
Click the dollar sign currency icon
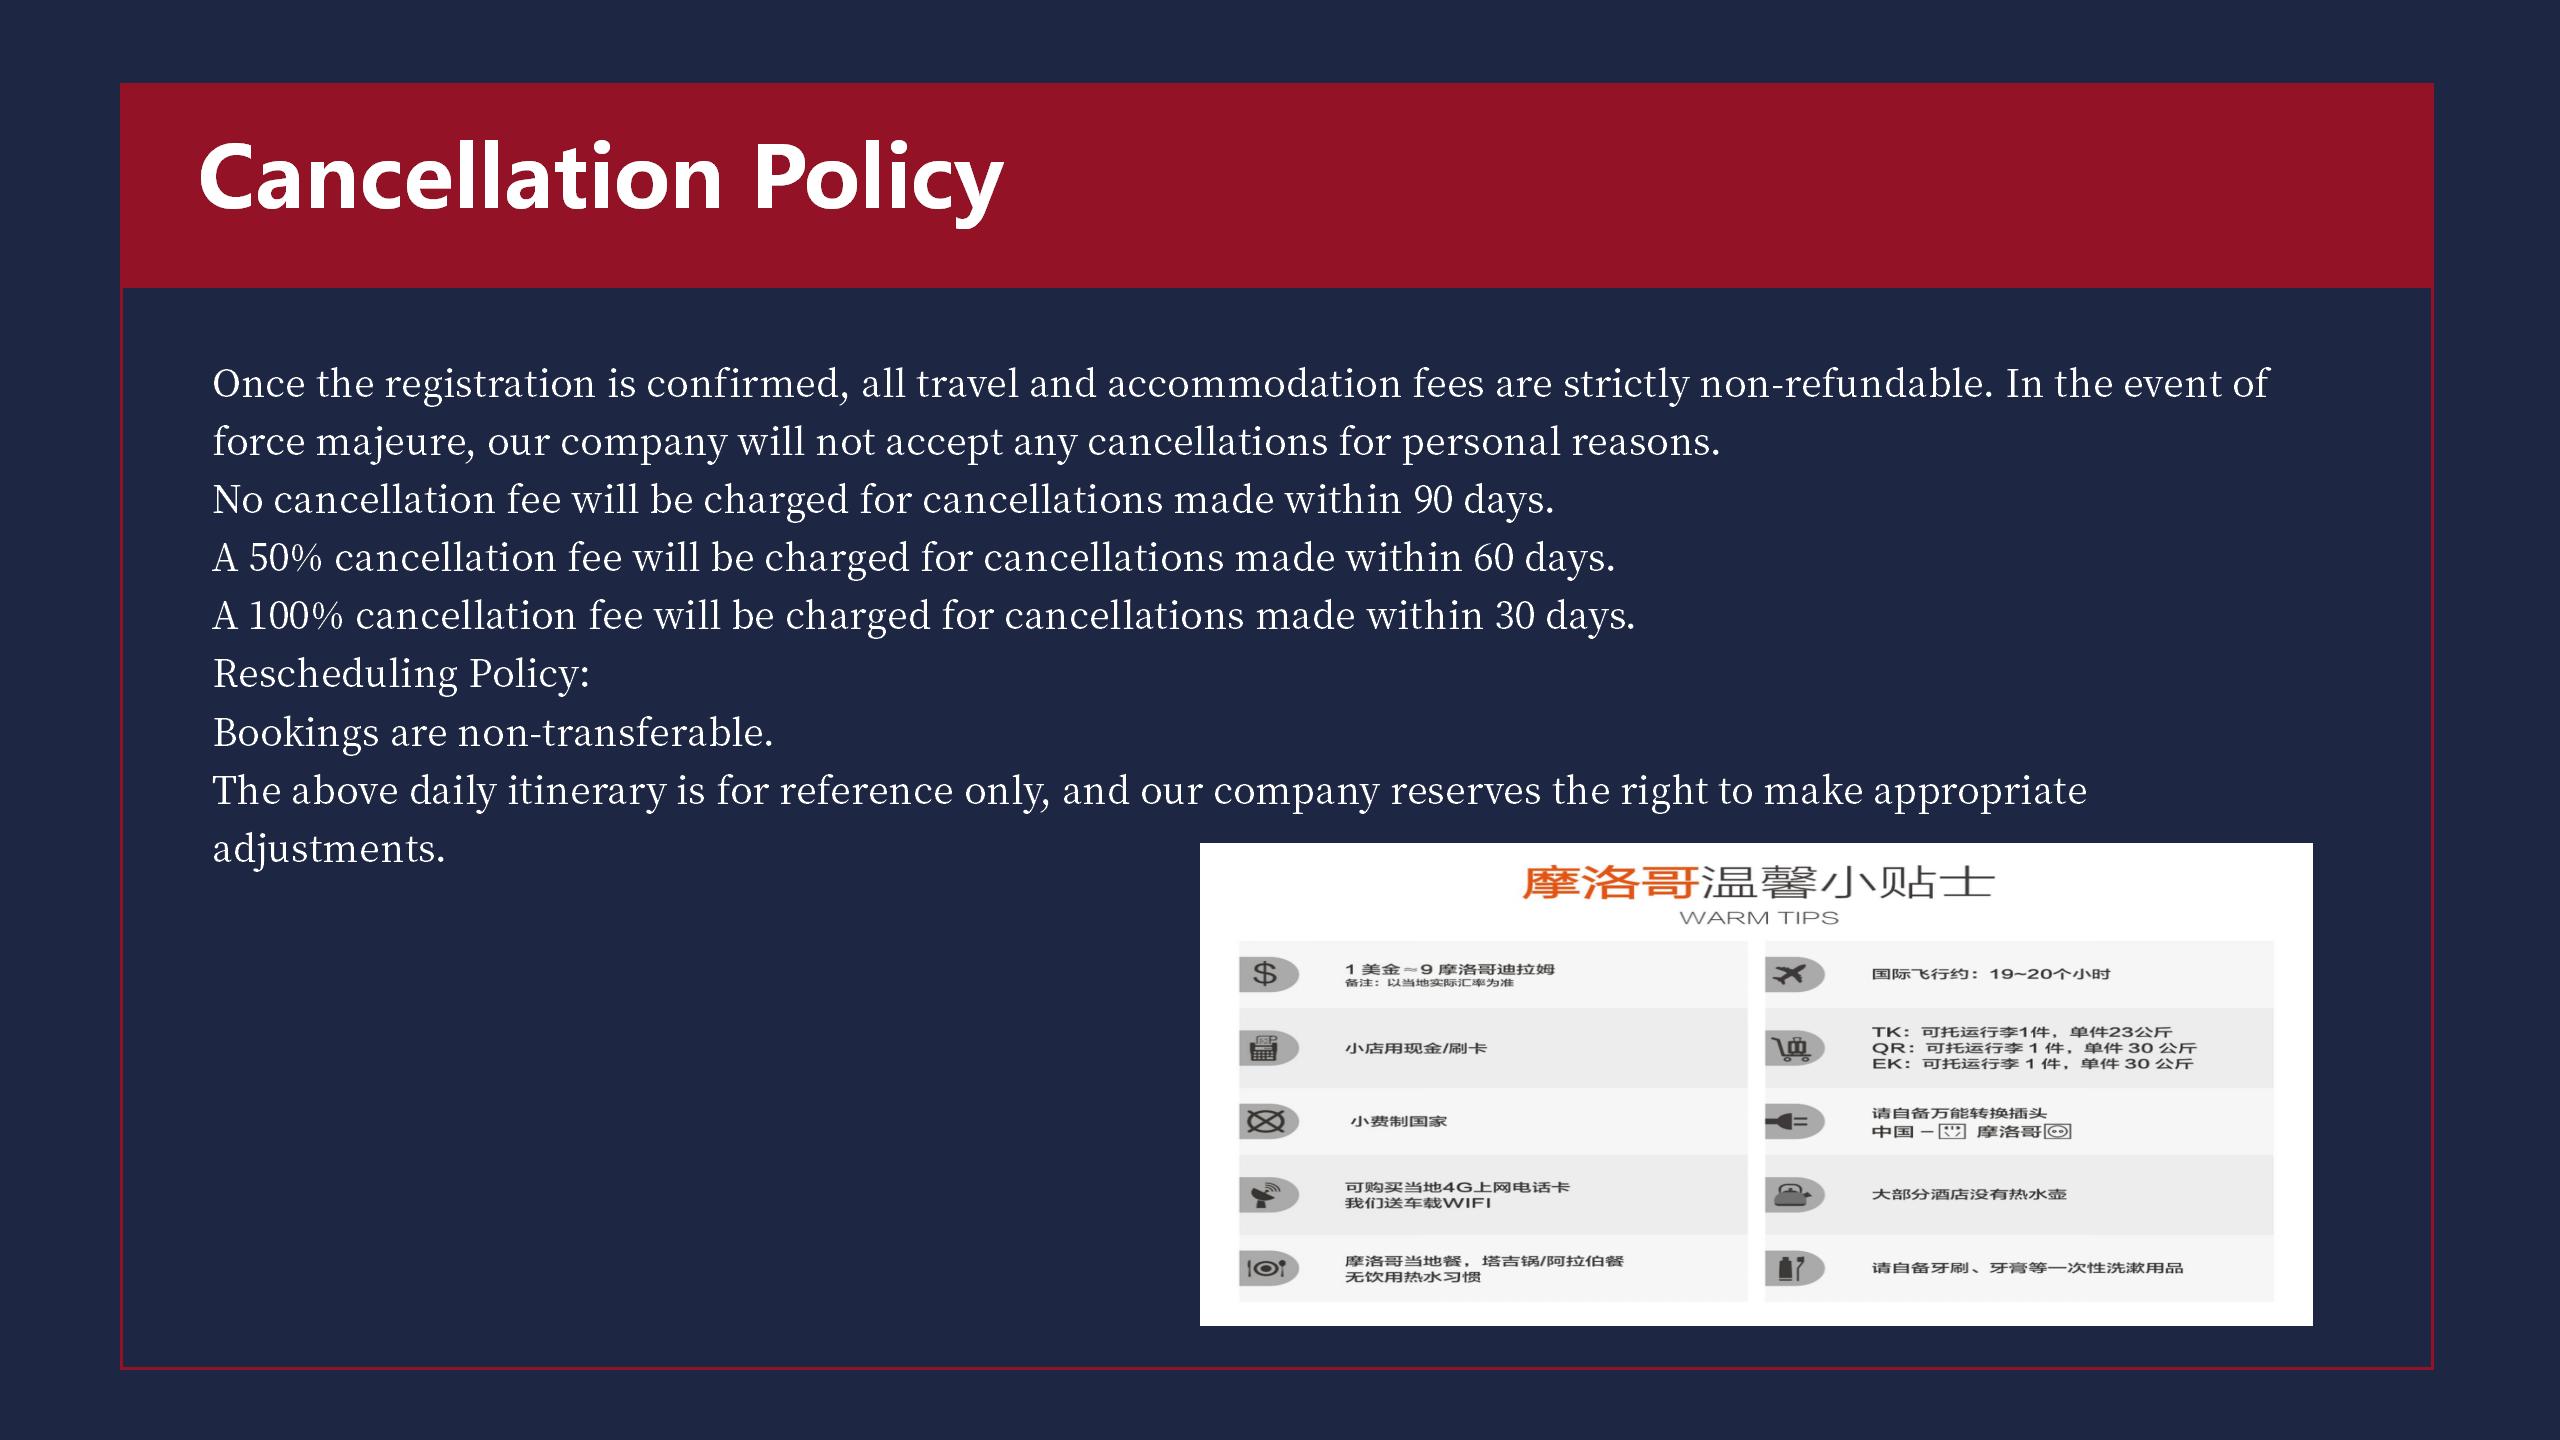pos(1265,974)
